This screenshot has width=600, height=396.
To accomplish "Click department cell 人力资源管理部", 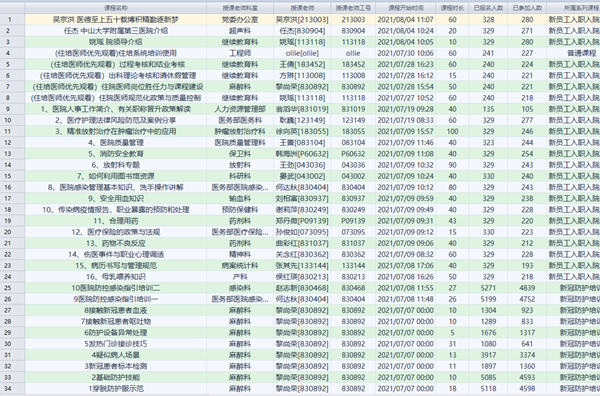I will point(240,109).
